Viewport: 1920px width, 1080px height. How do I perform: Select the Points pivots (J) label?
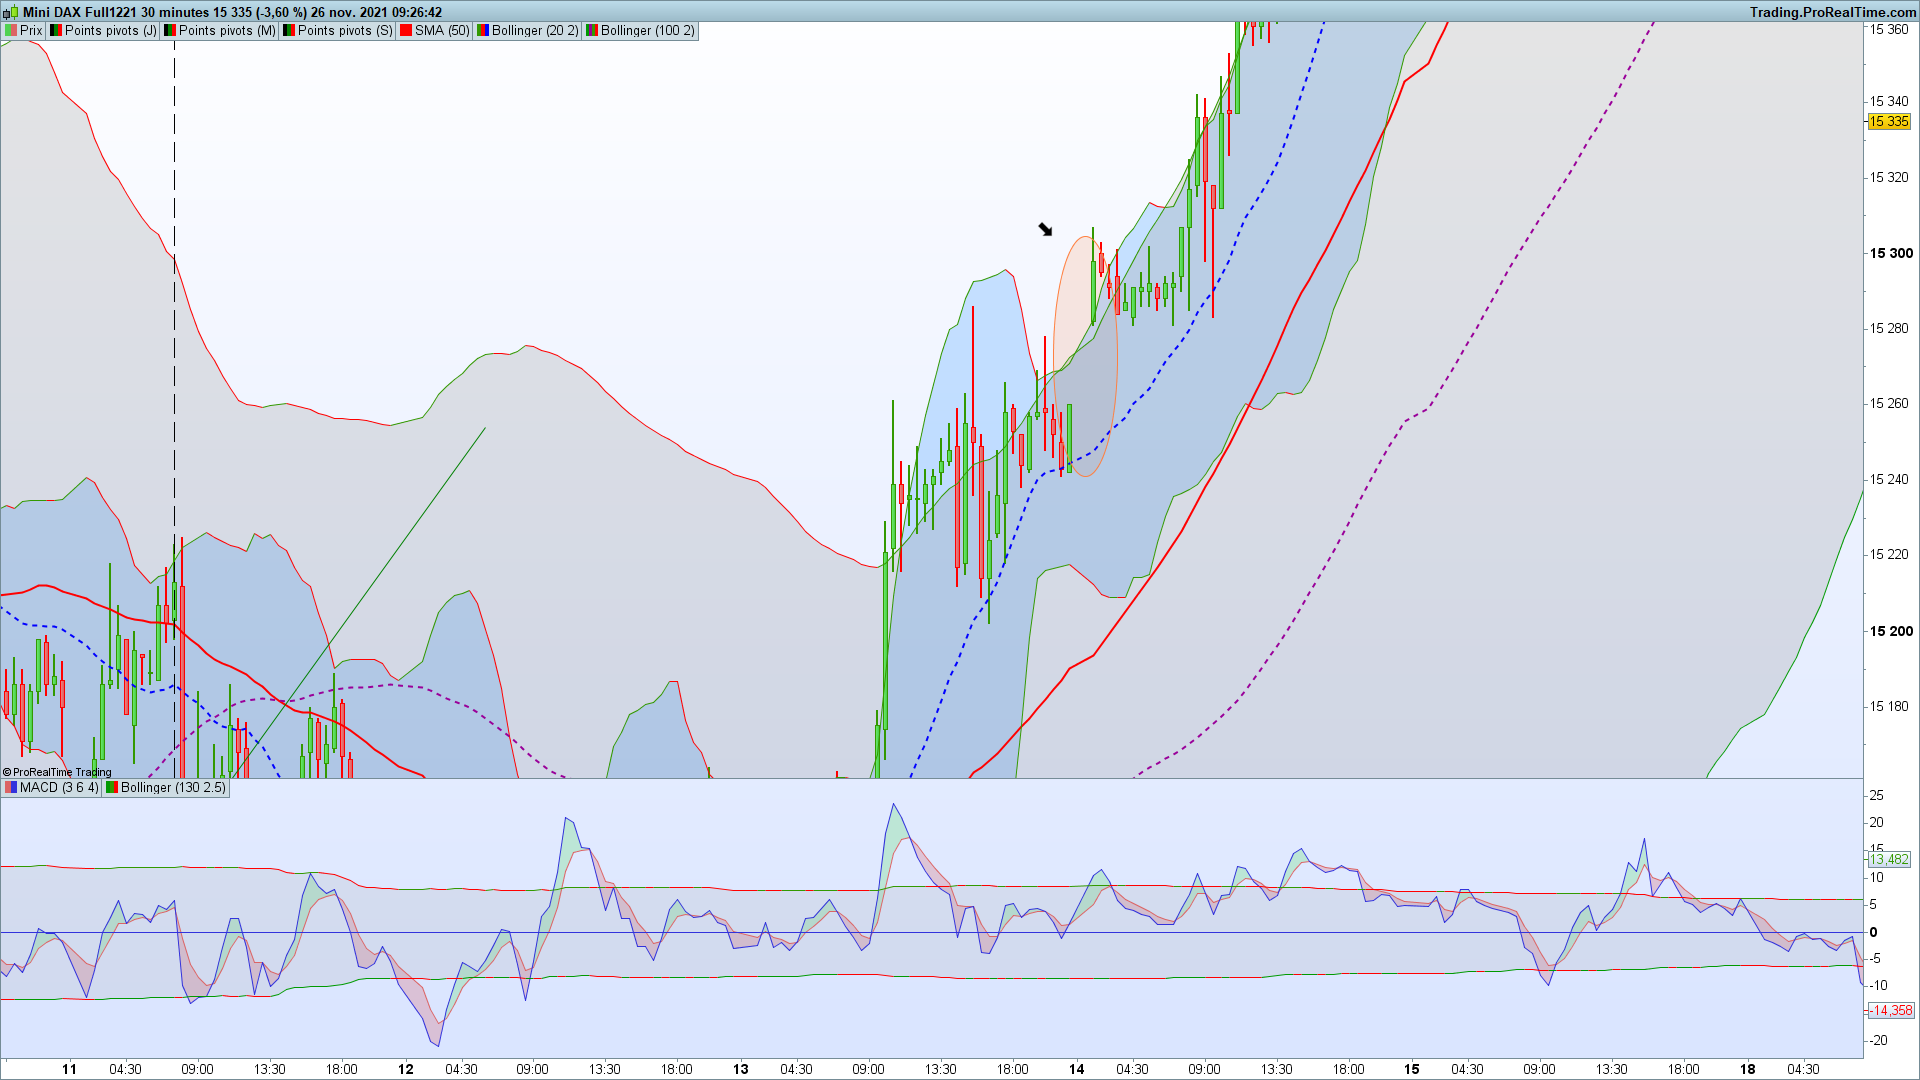coord(110,31)
